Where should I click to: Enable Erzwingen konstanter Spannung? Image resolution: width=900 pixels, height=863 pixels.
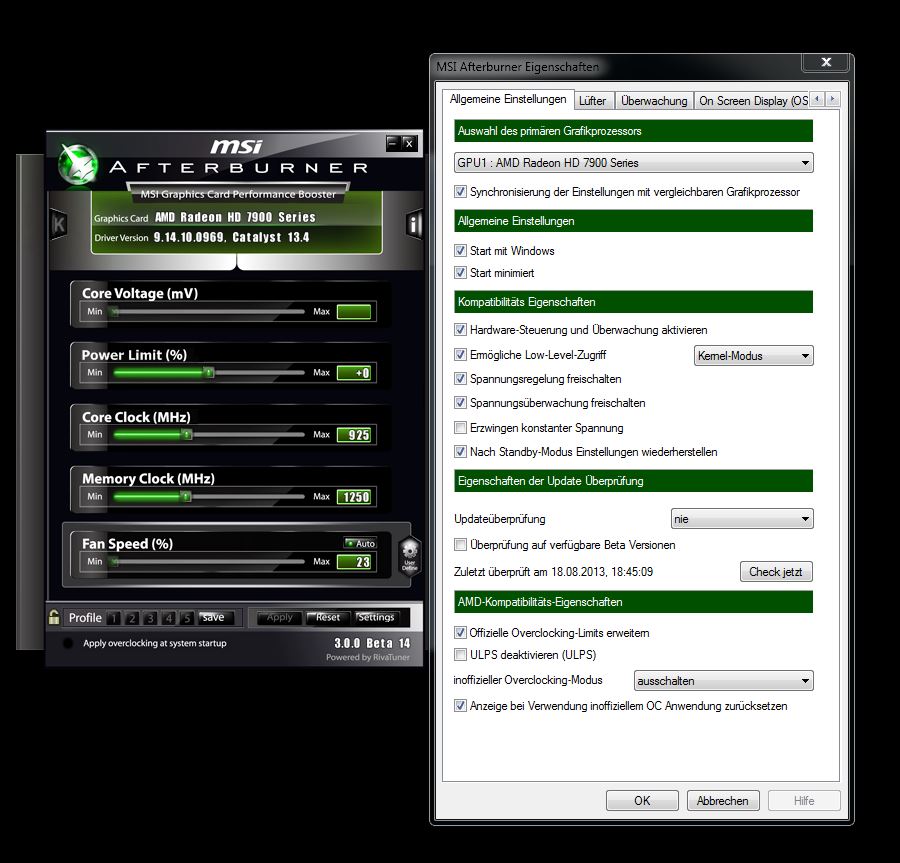[x=460, y=427]
